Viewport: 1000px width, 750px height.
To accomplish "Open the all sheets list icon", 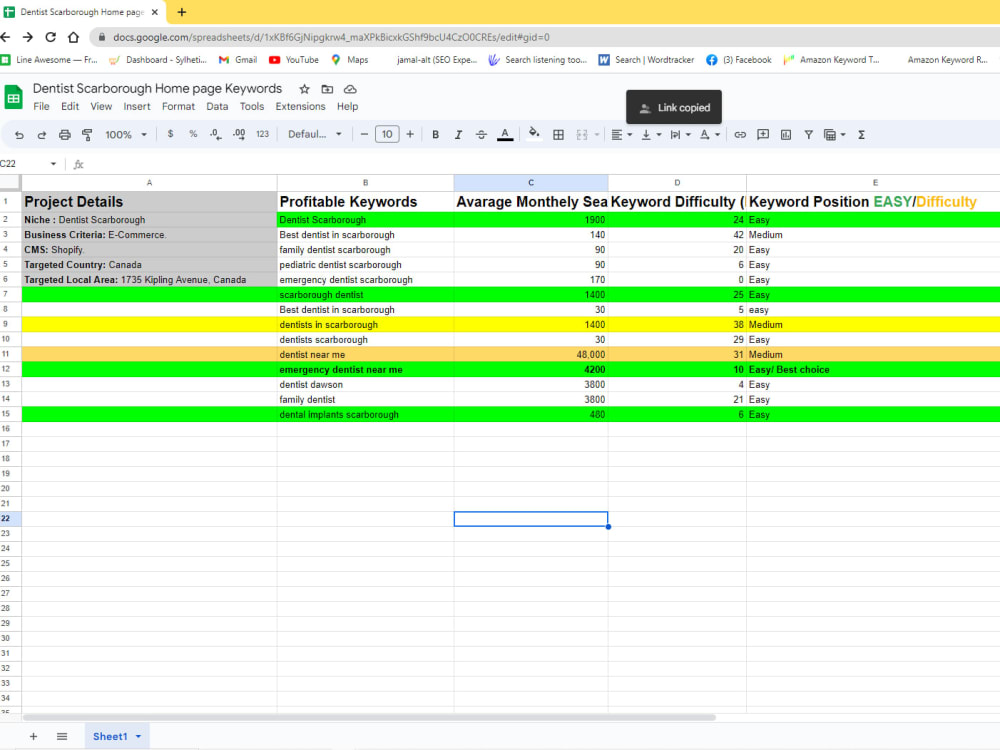I will 62,737.
